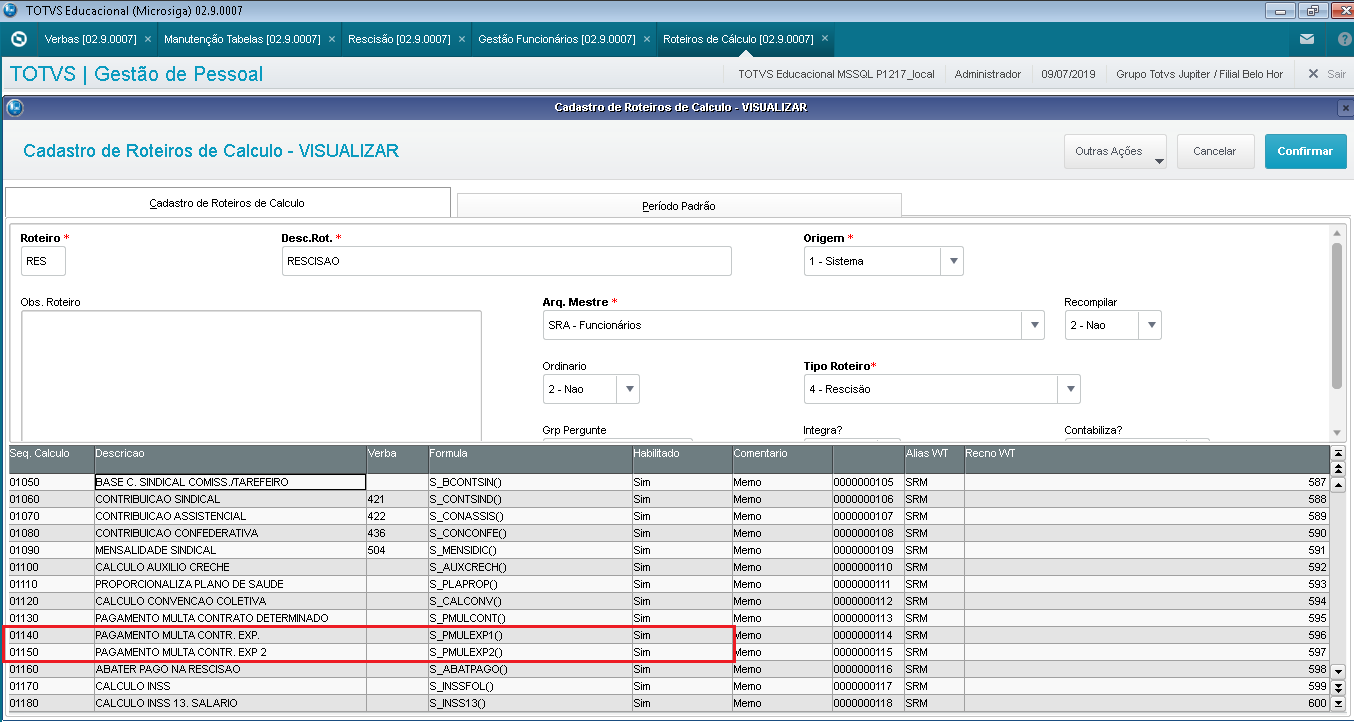This screenshot has height=722, width=1354.
Task: Click formula cell S_PMULEXP1()
Action: [x=530, y=635]
